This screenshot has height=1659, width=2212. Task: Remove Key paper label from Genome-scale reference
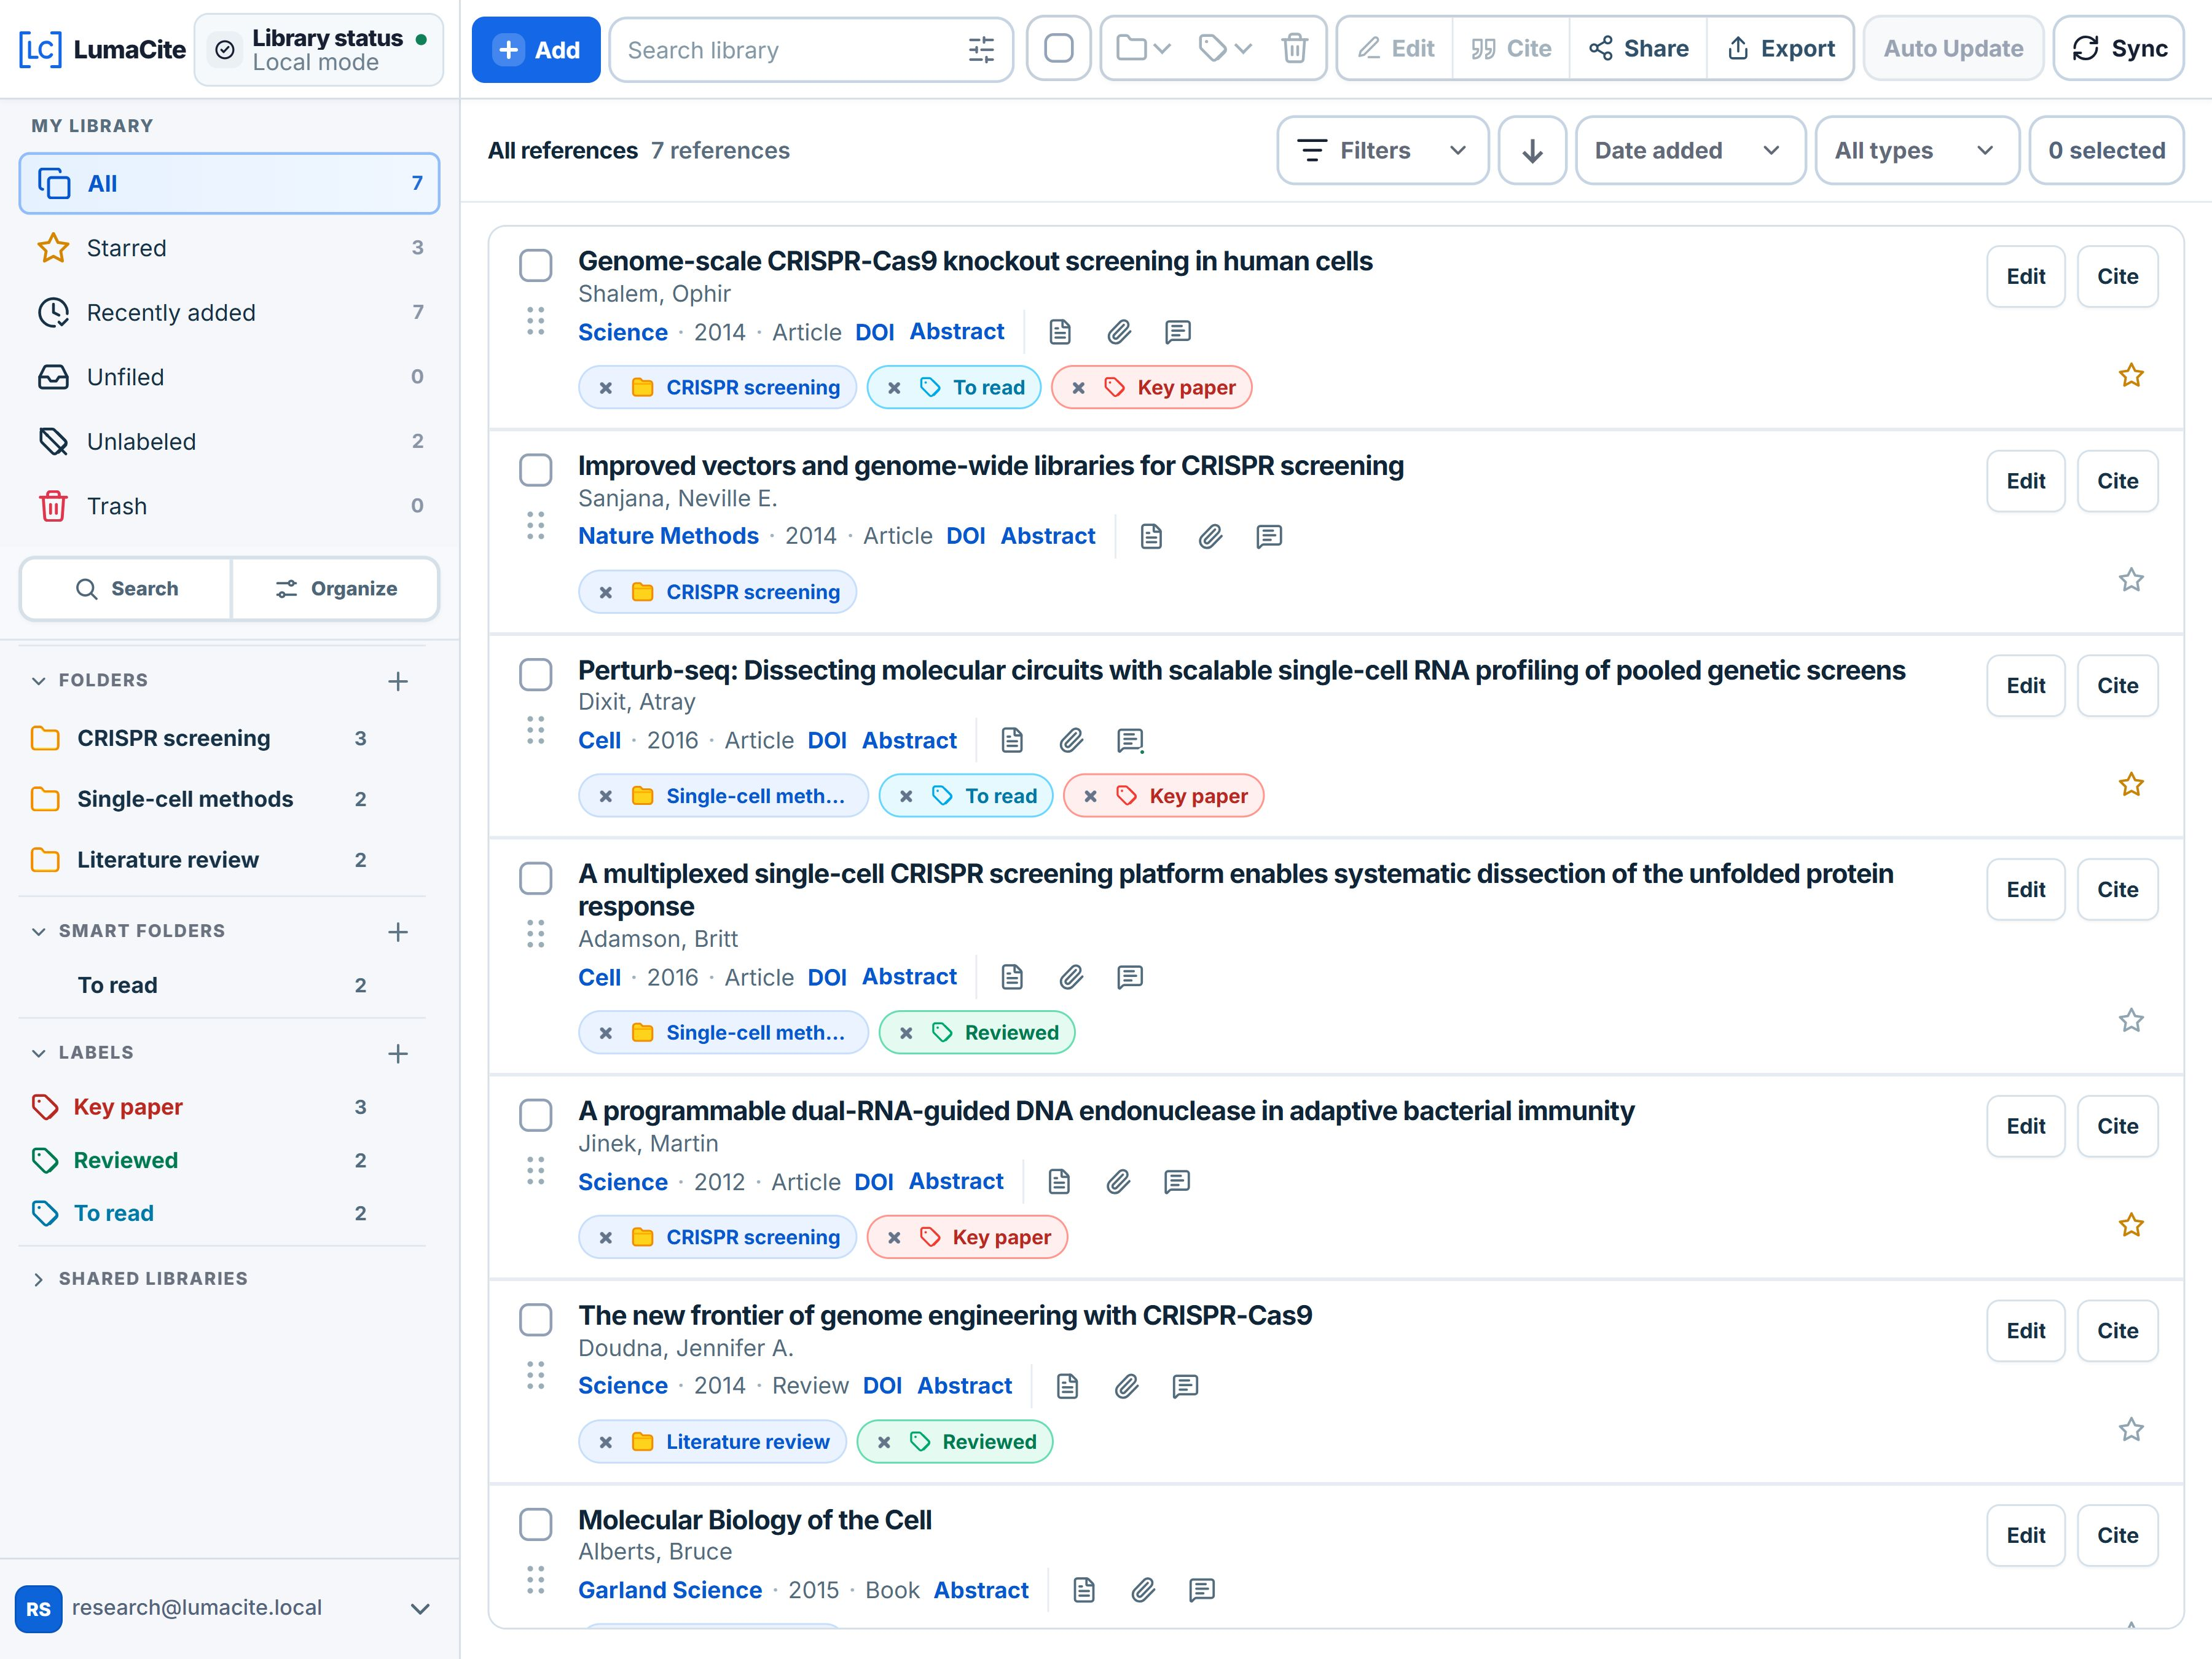(x=1078, y=388)
